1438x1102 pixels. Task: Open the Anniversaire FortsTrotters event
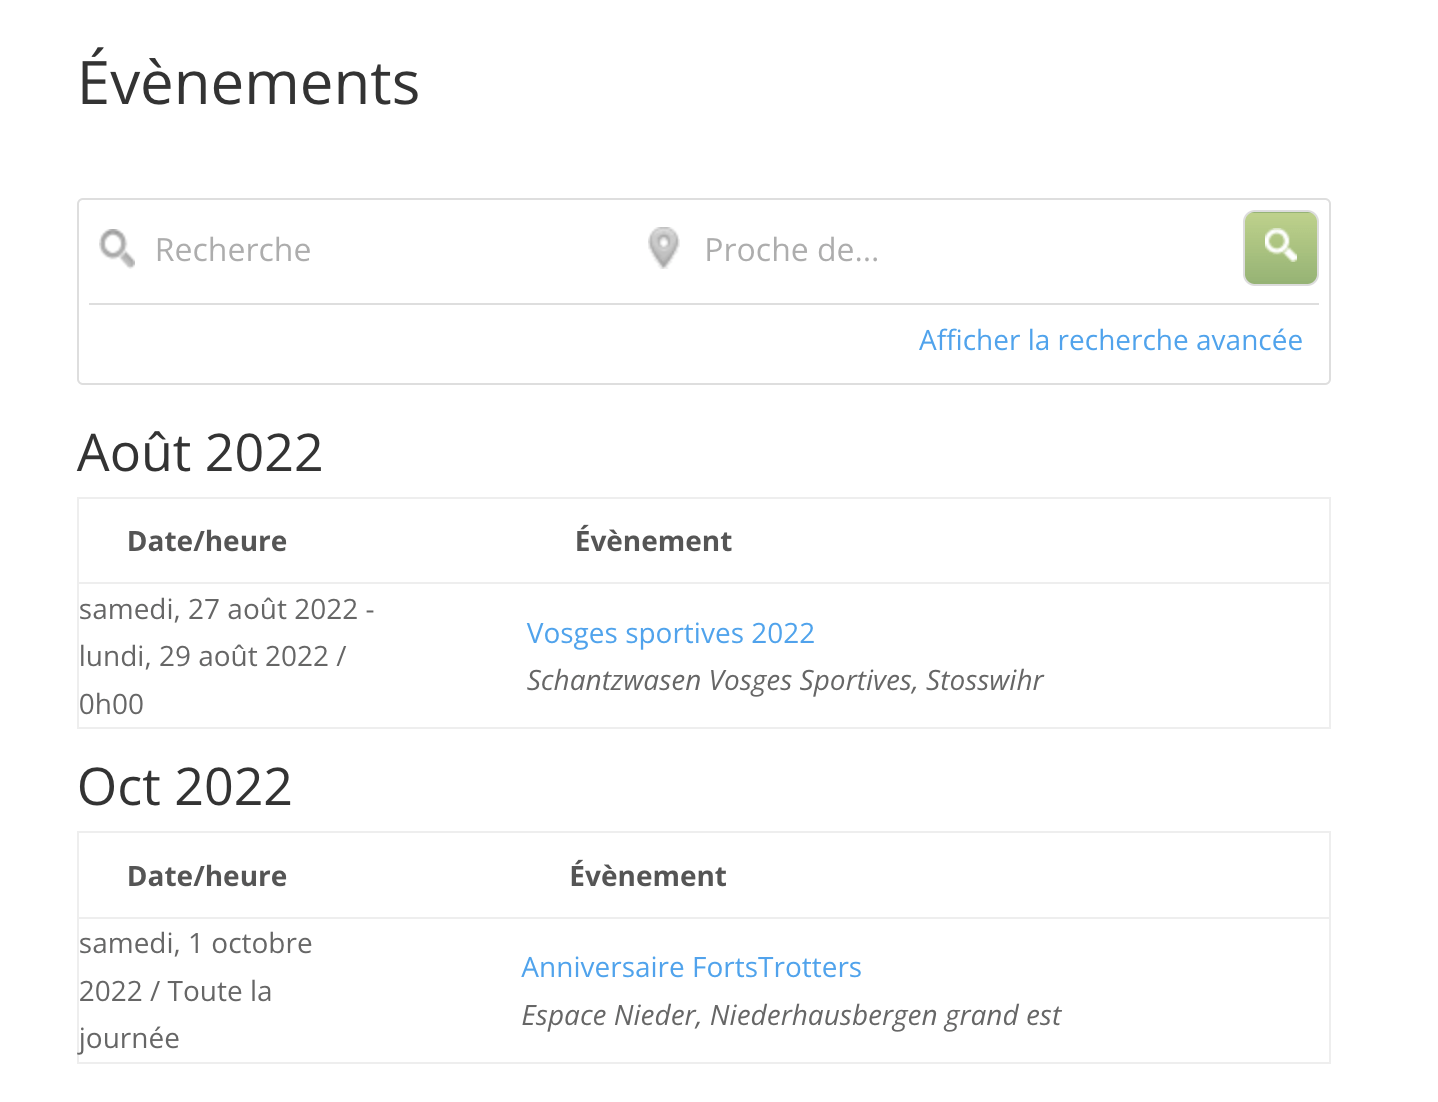[691, 968]
